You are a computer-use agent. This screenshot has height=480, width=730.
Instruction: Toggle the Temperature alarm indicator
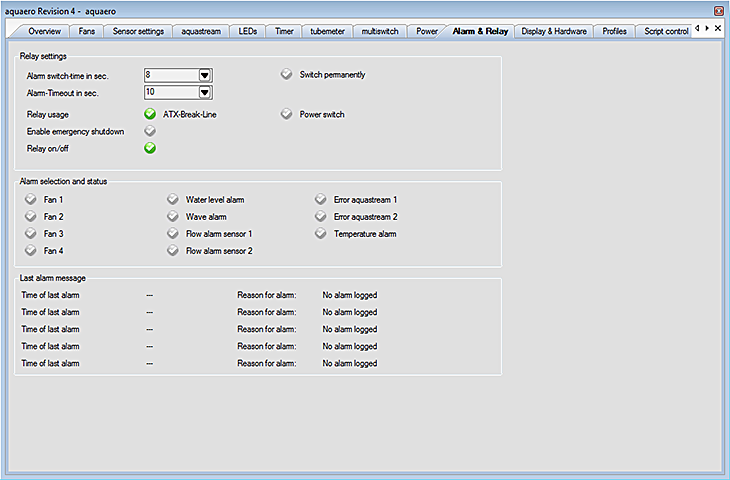point(321,234)
